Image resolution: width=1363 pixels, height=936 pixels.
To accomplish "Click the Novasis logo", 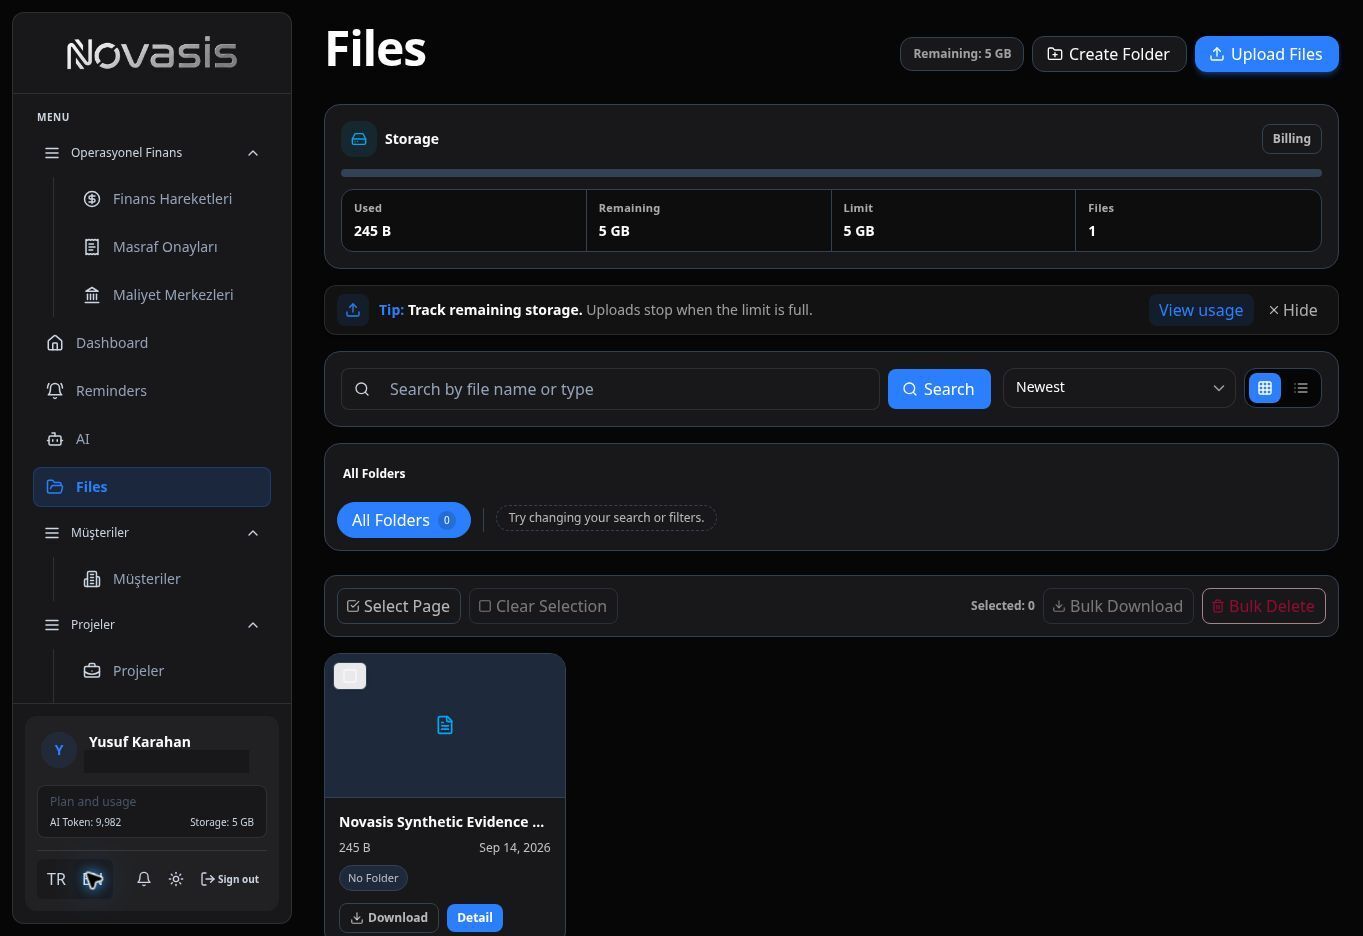I will 152,53.
